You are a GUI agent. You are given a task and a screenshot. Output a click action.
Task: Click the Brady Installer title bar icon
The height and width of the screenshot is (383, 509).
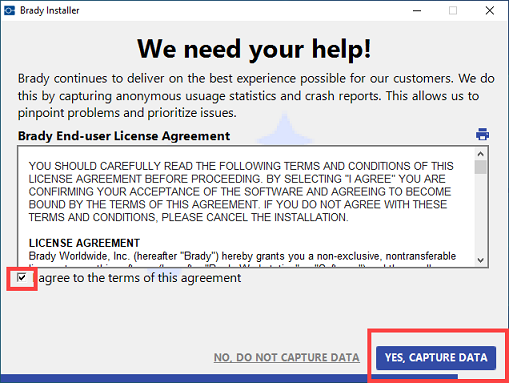pos(9,10)
